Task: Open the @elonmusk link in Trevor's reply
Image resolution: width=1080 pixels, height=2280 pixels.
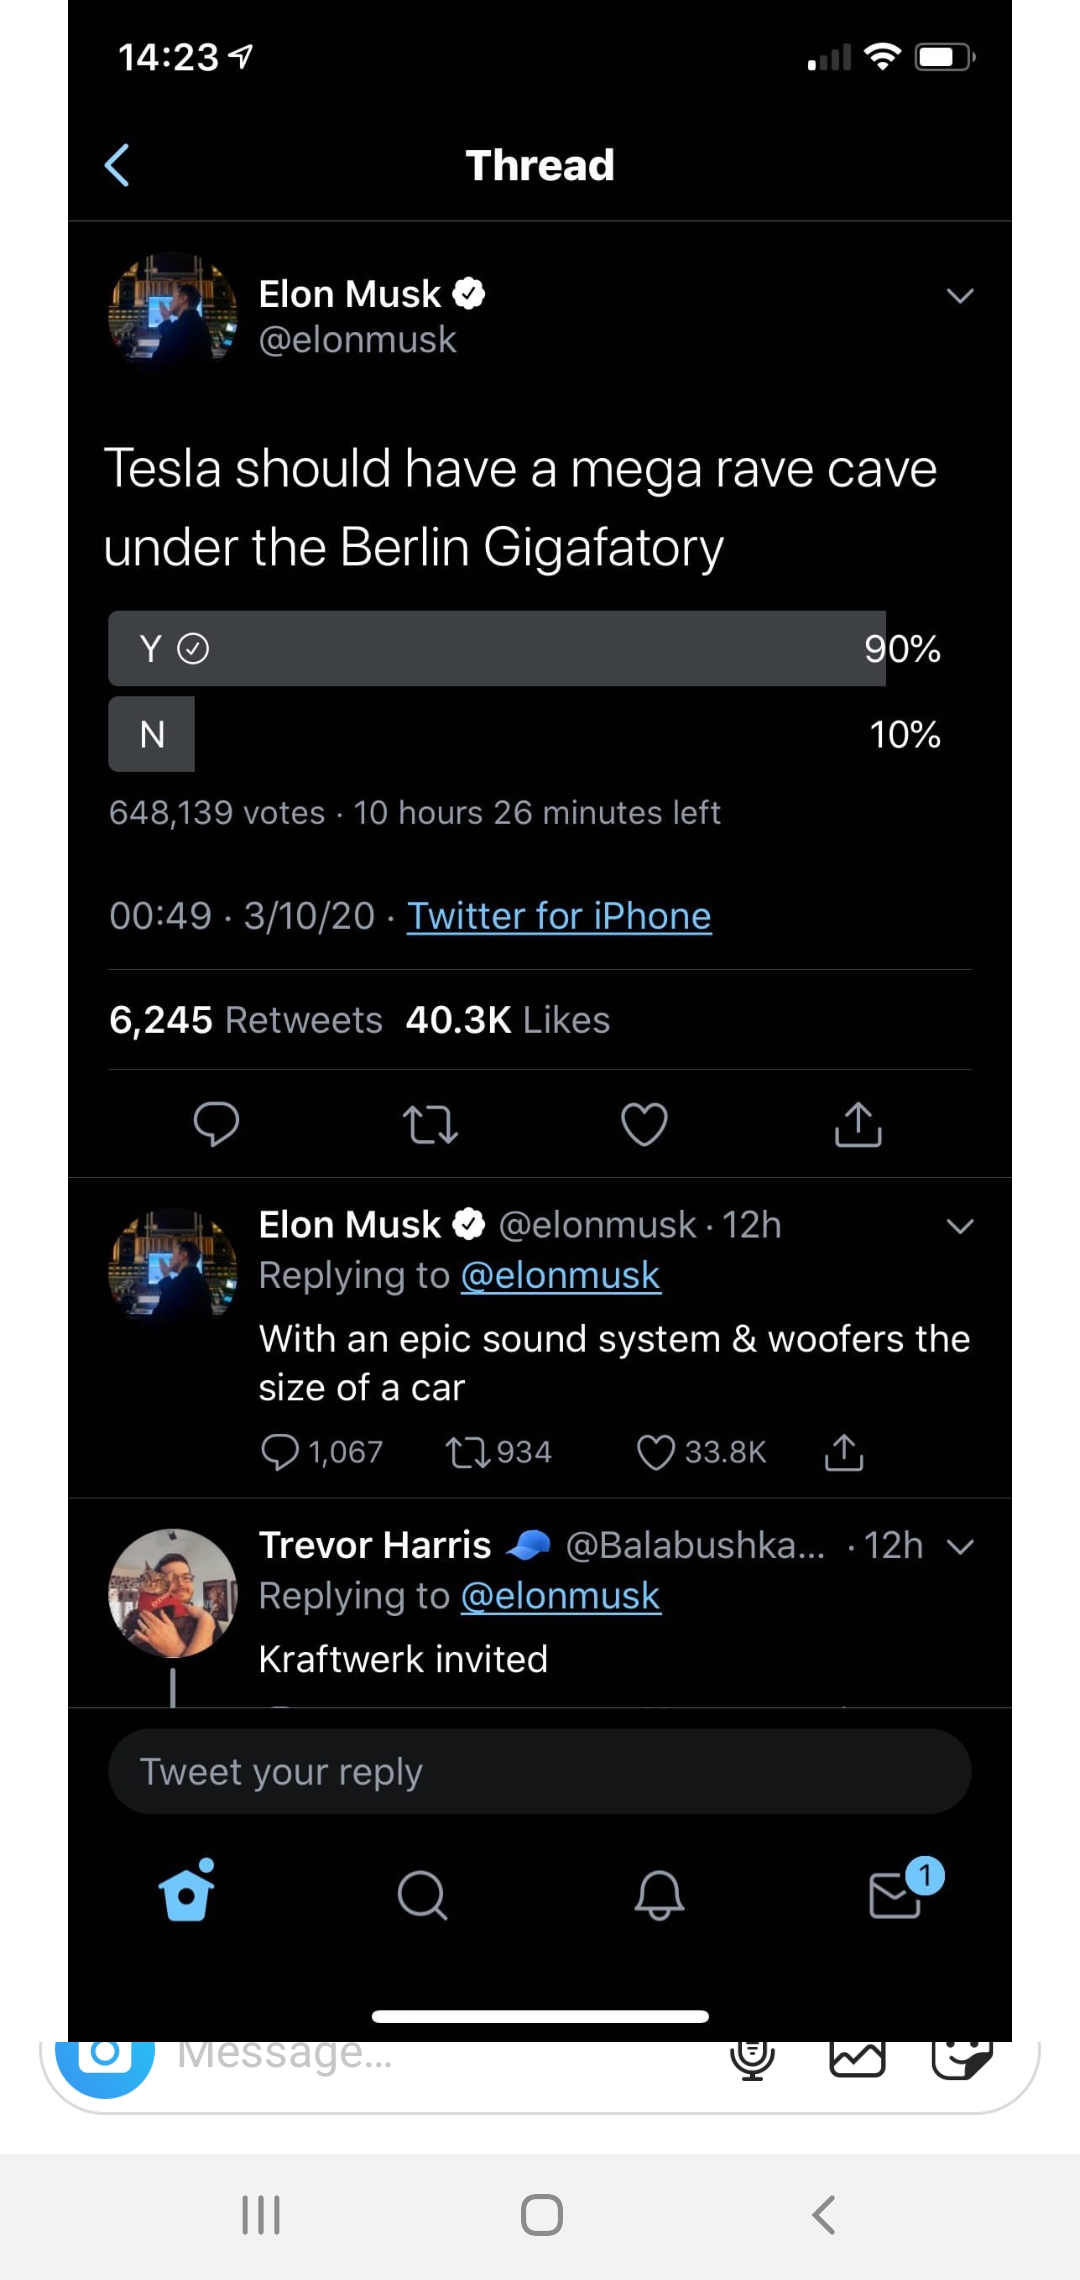Action: pyautogui.click(x=560, y=1596)
